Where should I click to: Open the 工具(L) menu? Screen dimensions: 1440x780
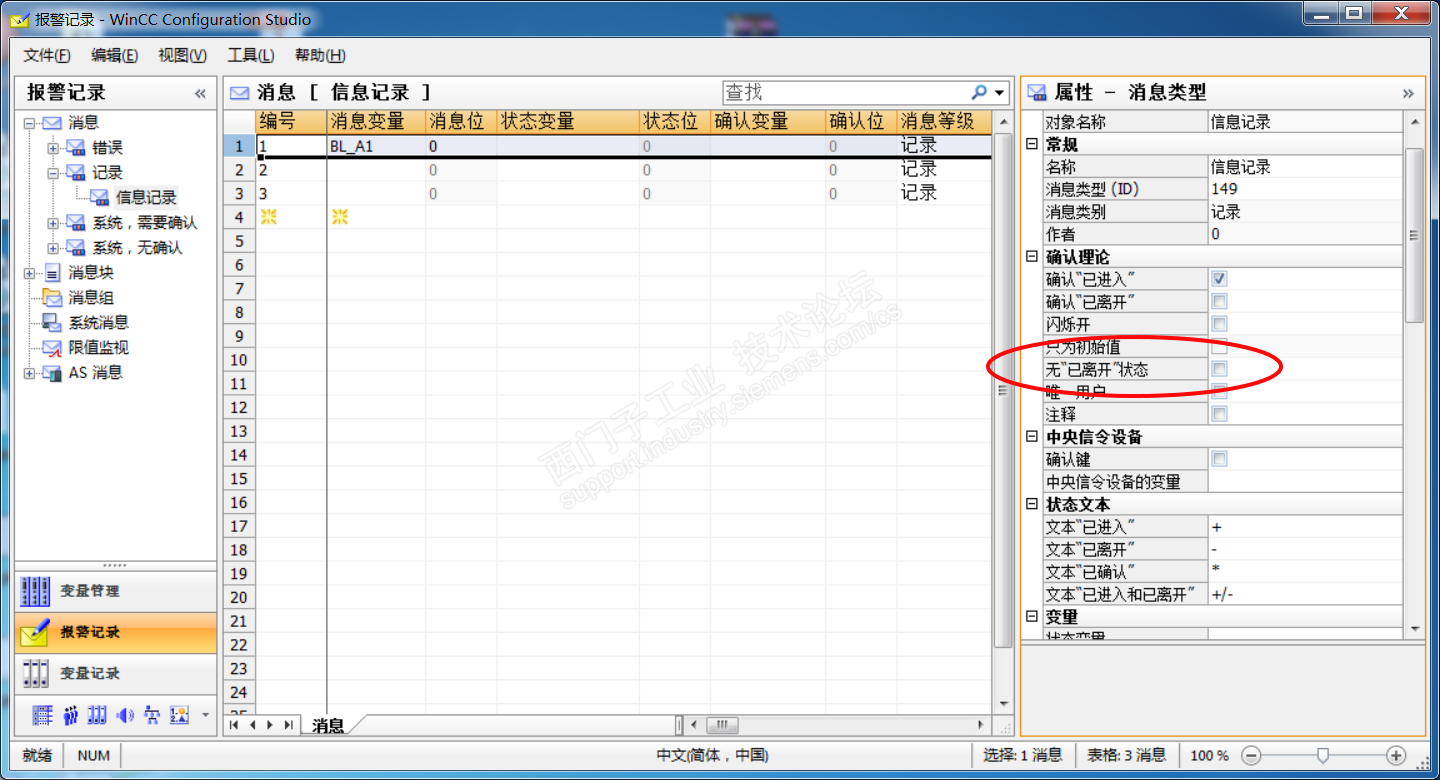[250, 55]
